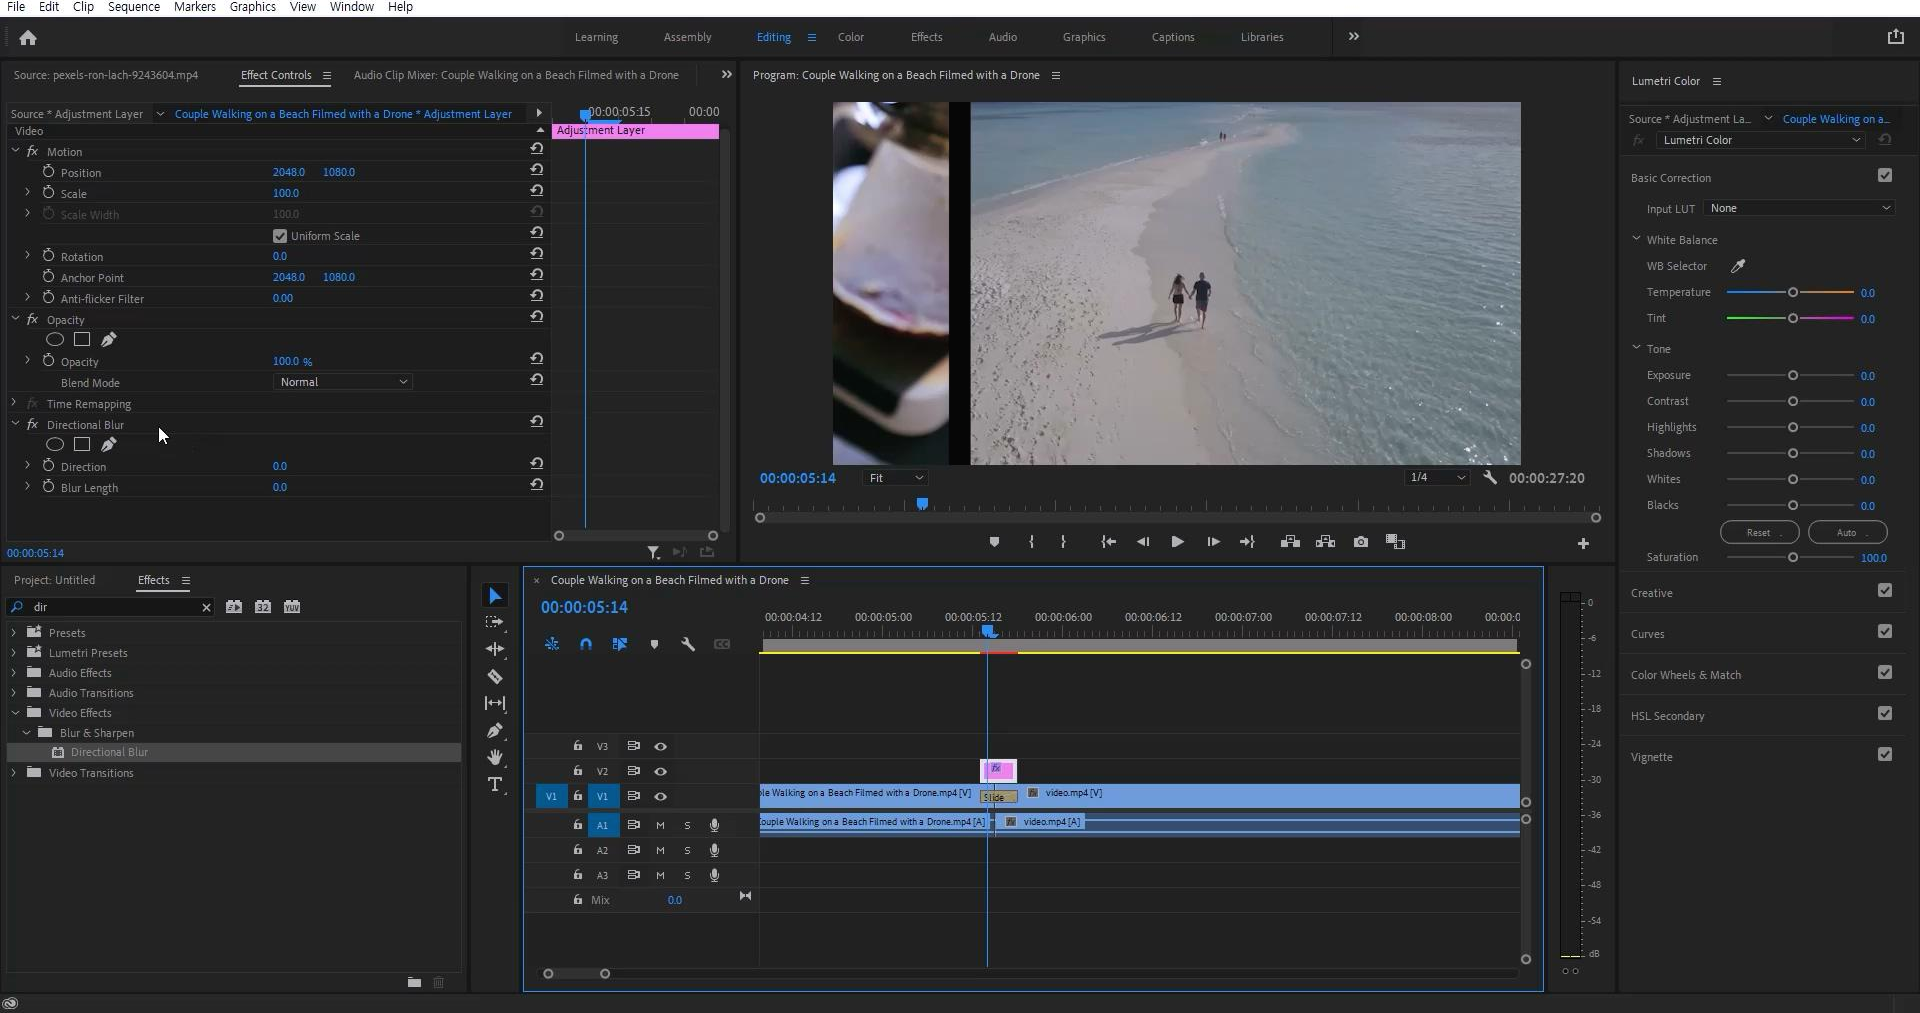
Task: Click the Reset tone button
Action: coord(1759,533)
